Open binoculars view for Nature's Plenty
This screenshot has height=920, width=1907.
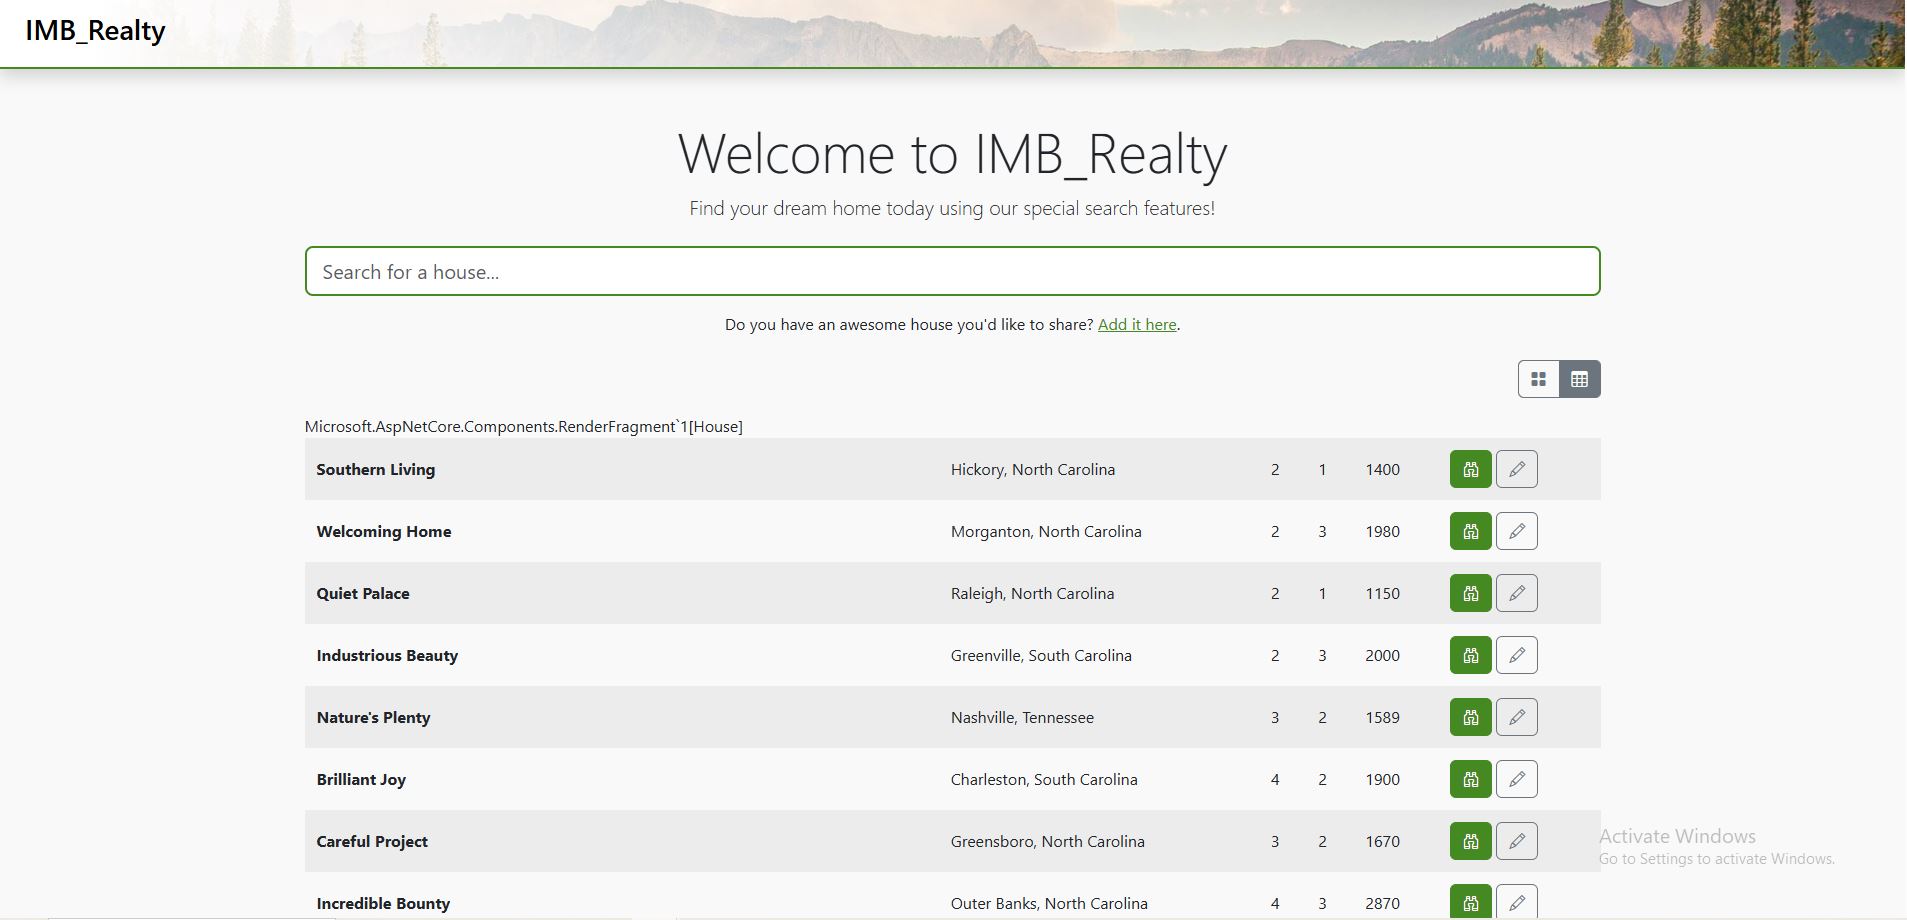[1470, 717]
